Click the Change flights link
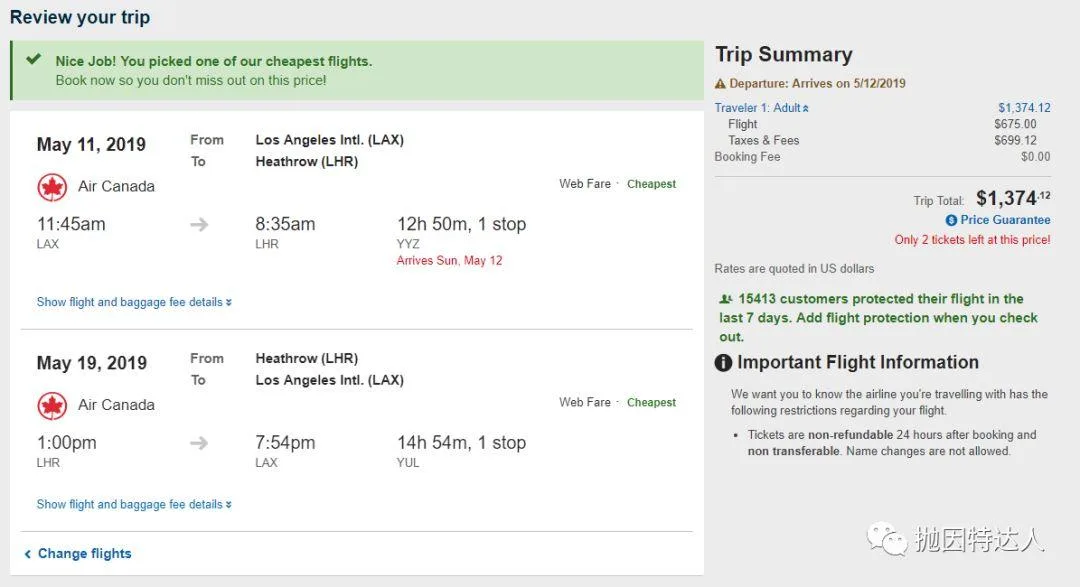The width and height of the screenshot is (1080, 587). 84,553
